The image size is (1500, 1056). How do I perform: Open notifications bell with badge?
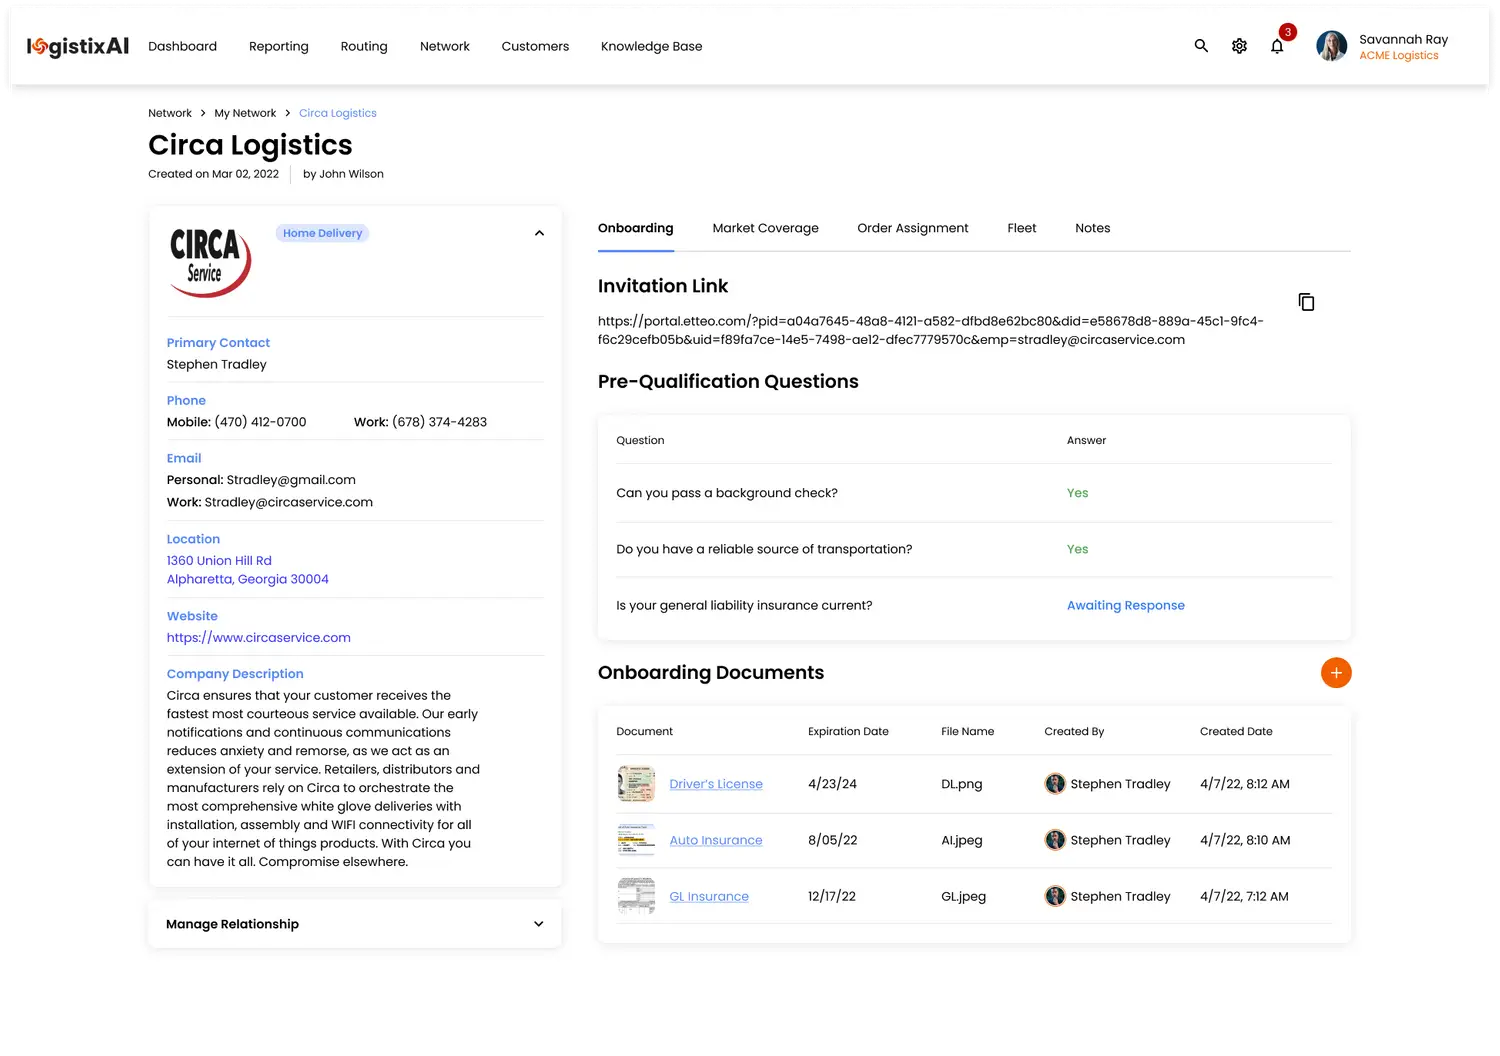click(1277, 46)
